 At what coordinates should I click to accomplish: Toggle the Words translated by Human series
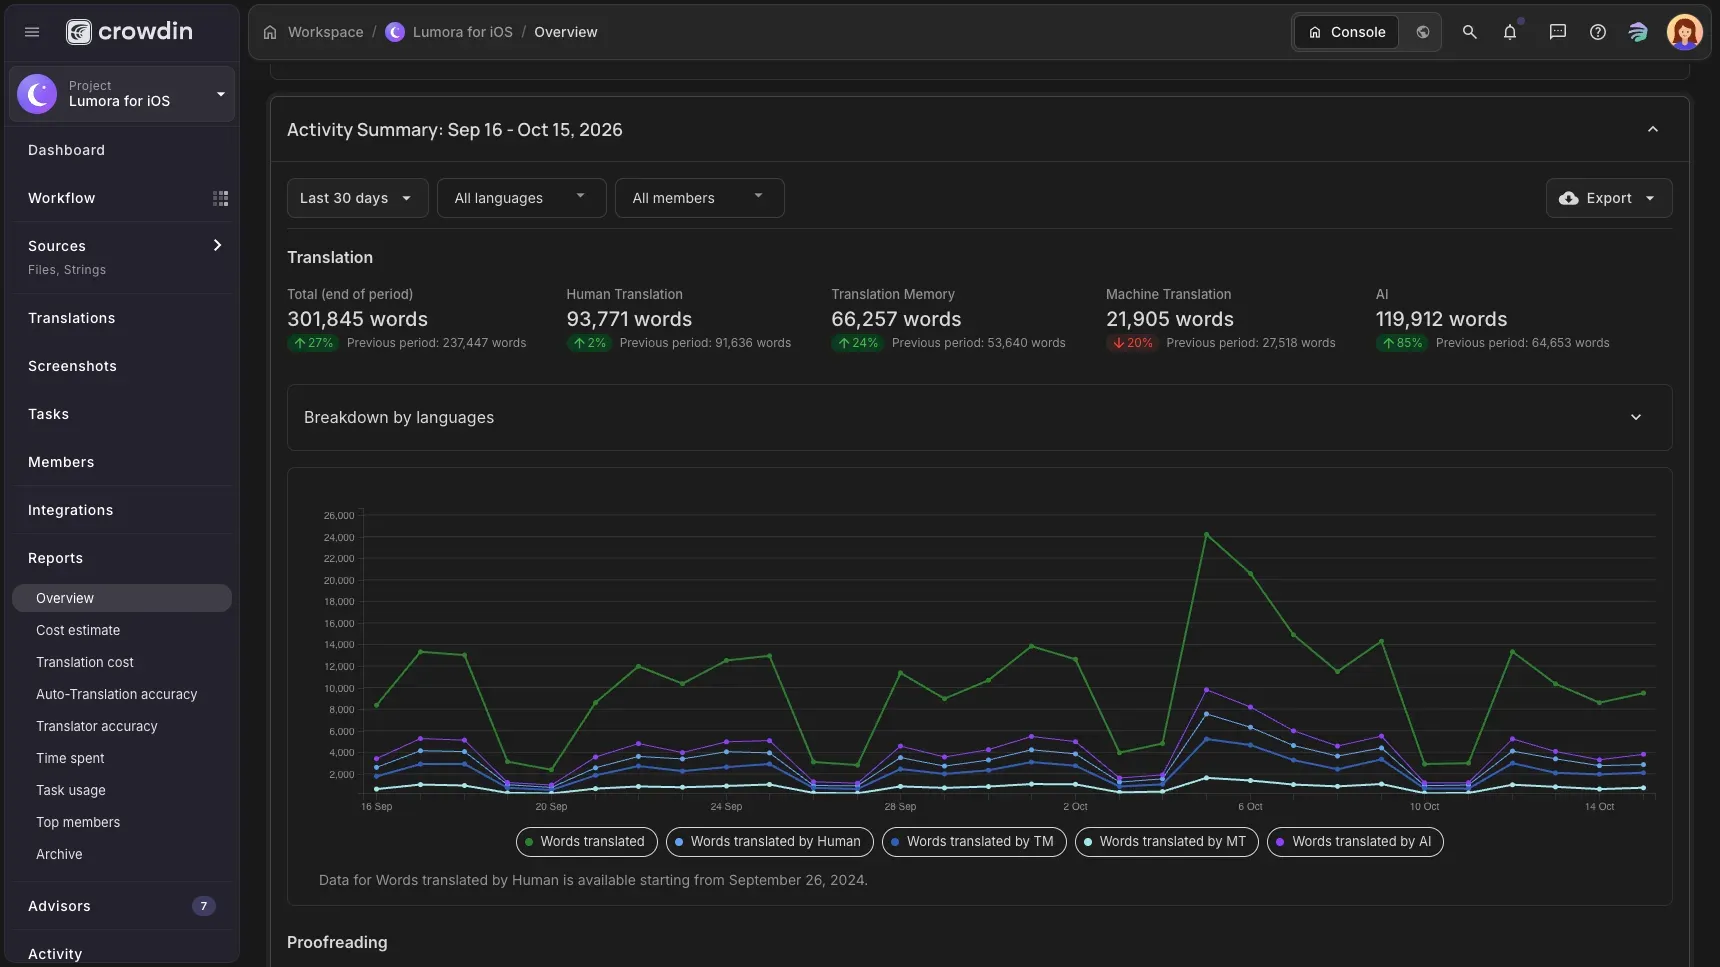(x=769, y=842)
